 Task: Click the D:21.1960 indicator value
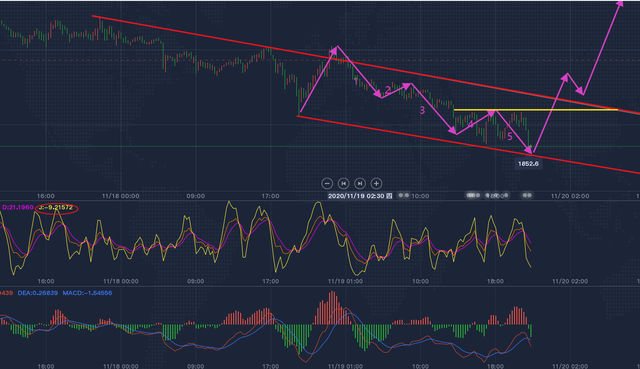pos(18,207)
